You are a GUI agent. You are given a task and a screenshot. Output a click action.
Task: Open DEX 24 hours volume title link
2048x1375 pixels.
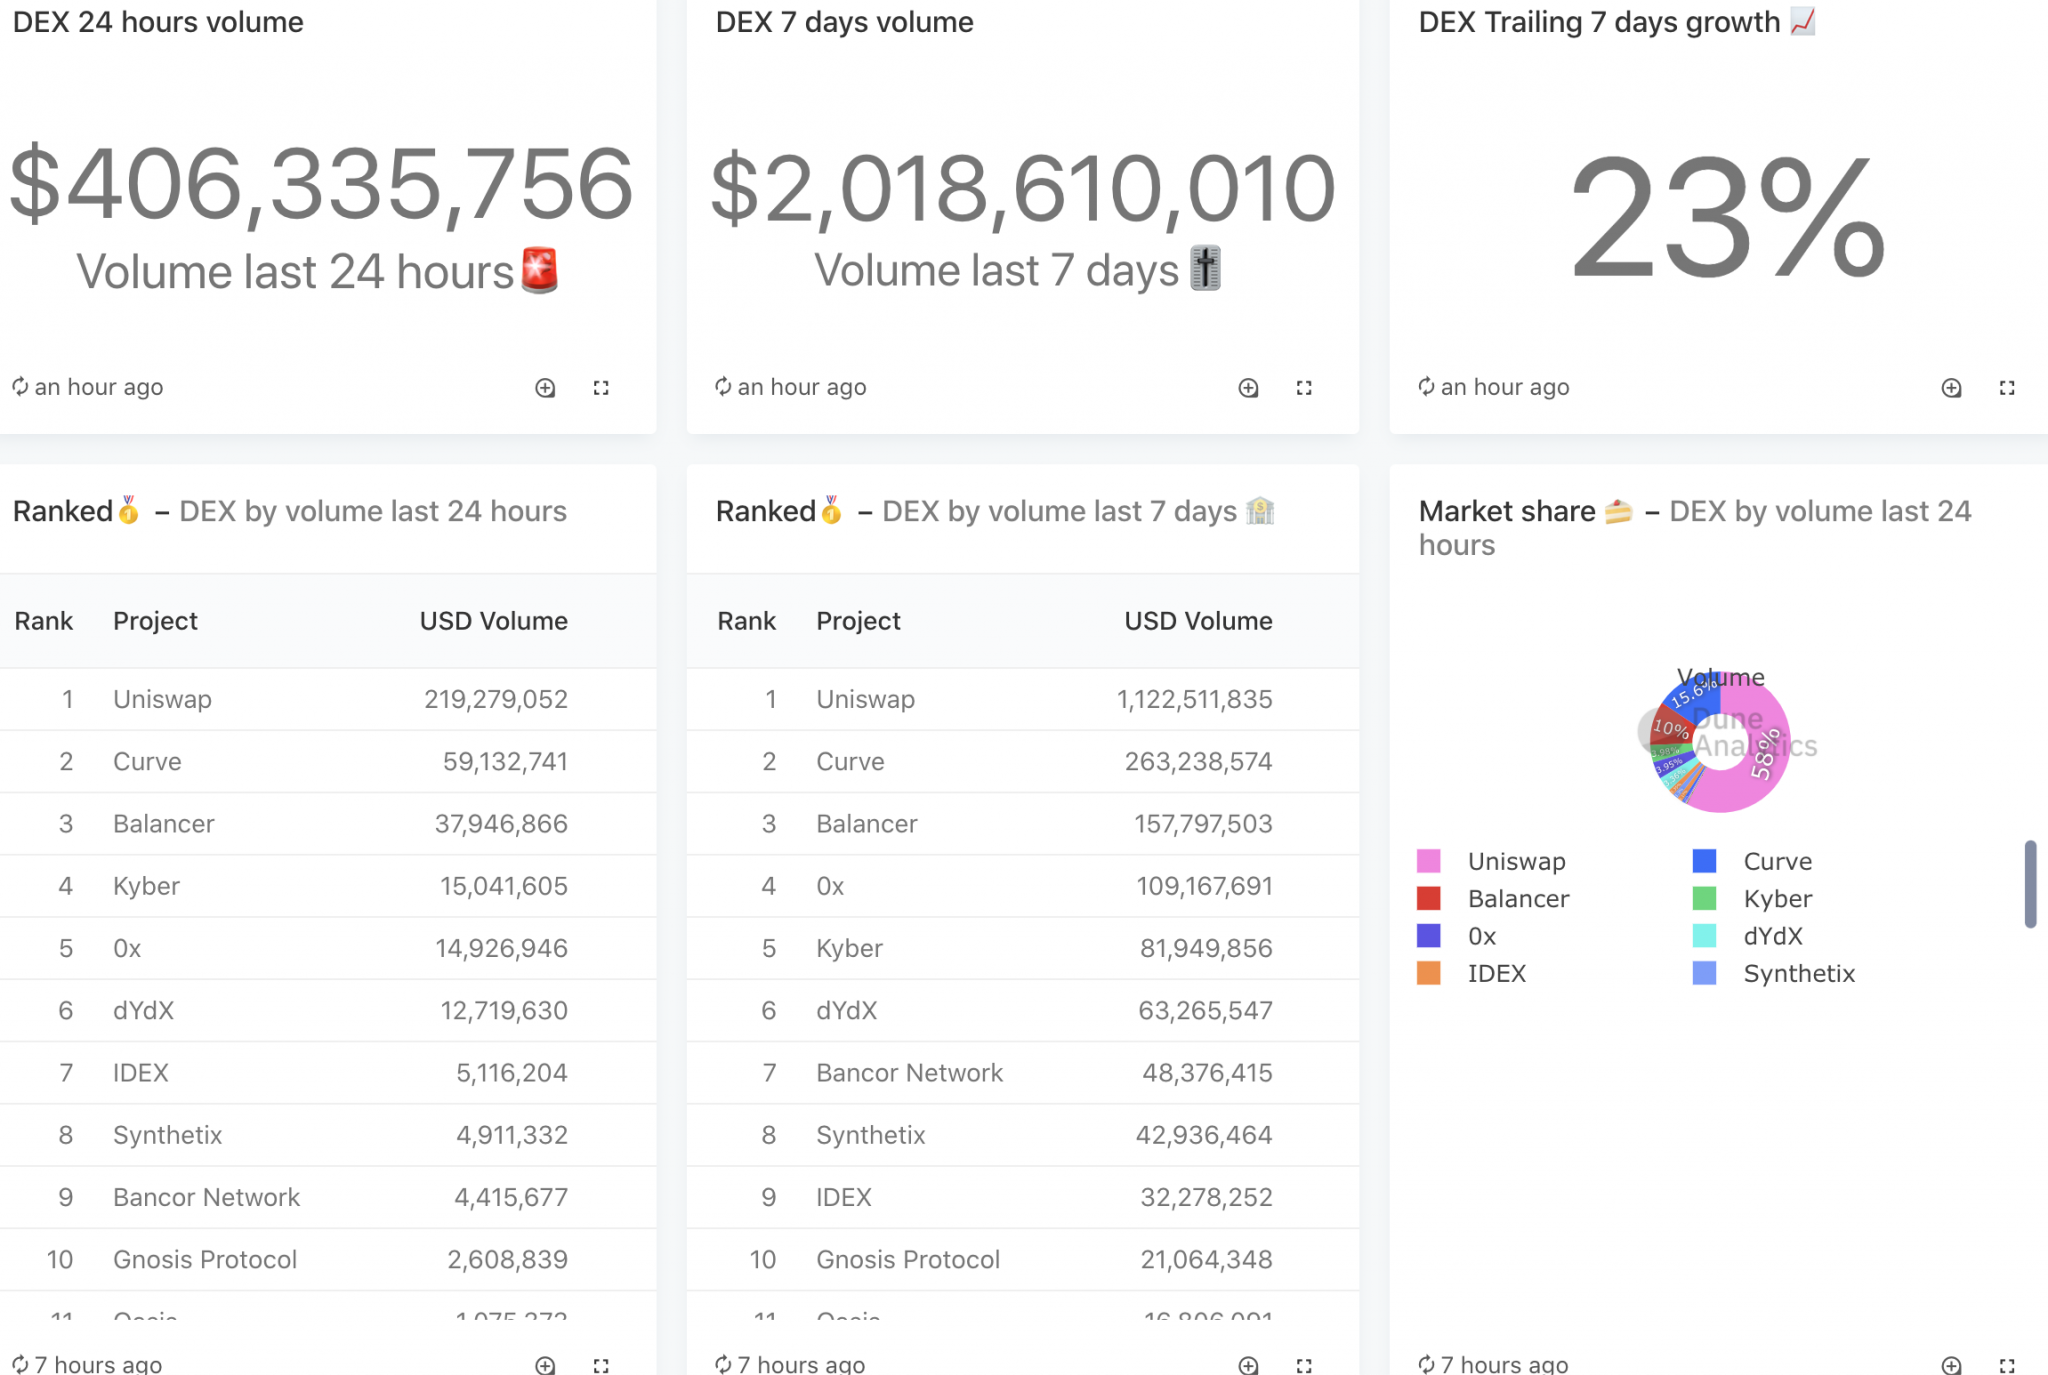click(x=158, y=22)
